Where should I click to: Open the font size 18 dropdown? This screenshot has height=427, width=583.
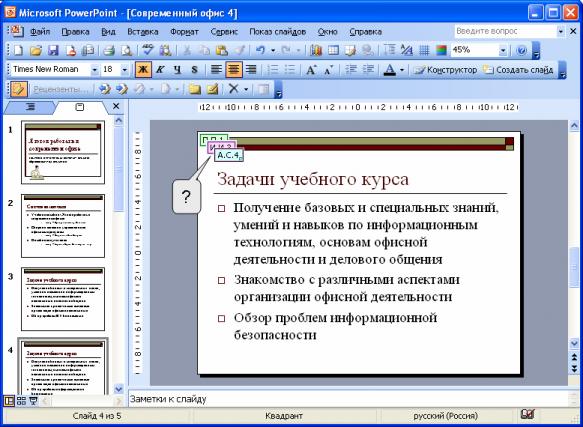[125, 70]
